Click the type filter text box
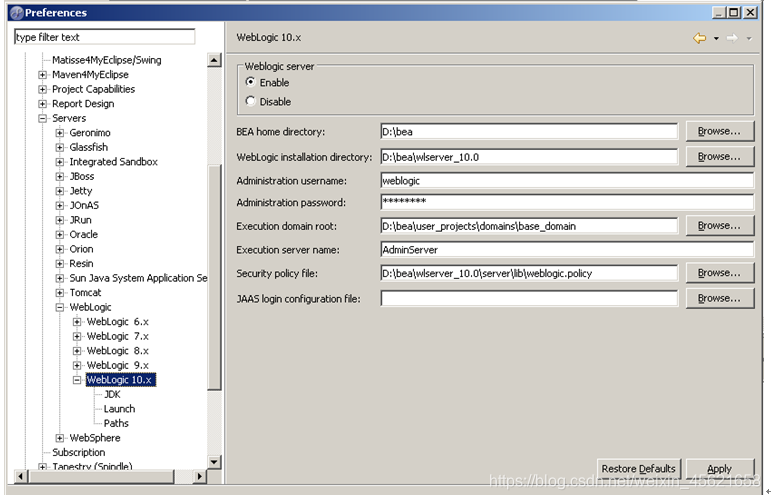Viewport: 771px width, 500px height. point(104,37)
